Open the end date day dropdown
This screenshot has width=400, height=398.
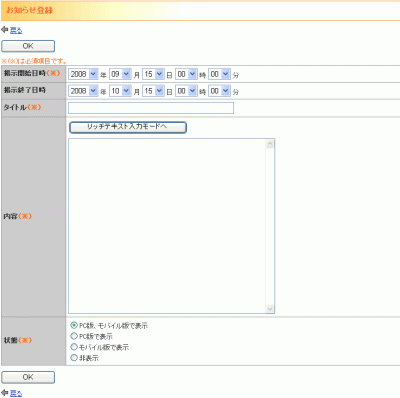point(153,91)
